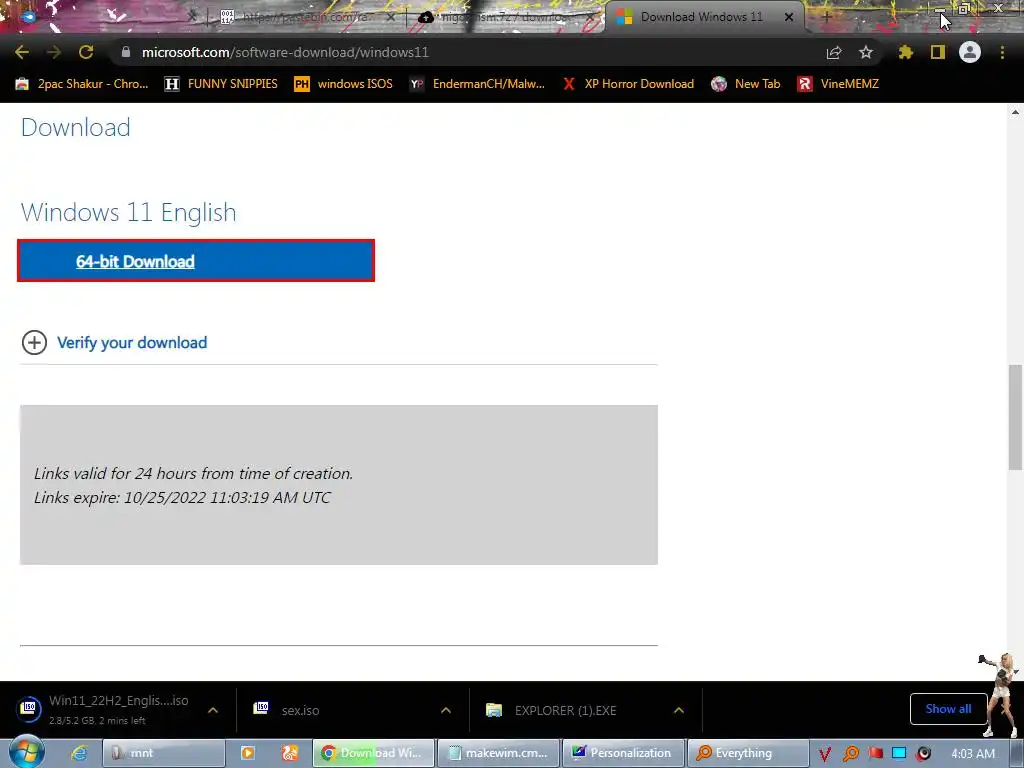Viewport: 1024px width, 768px height.
Task: Open the VineMEMZ bookmark
Action: (838, 84)
